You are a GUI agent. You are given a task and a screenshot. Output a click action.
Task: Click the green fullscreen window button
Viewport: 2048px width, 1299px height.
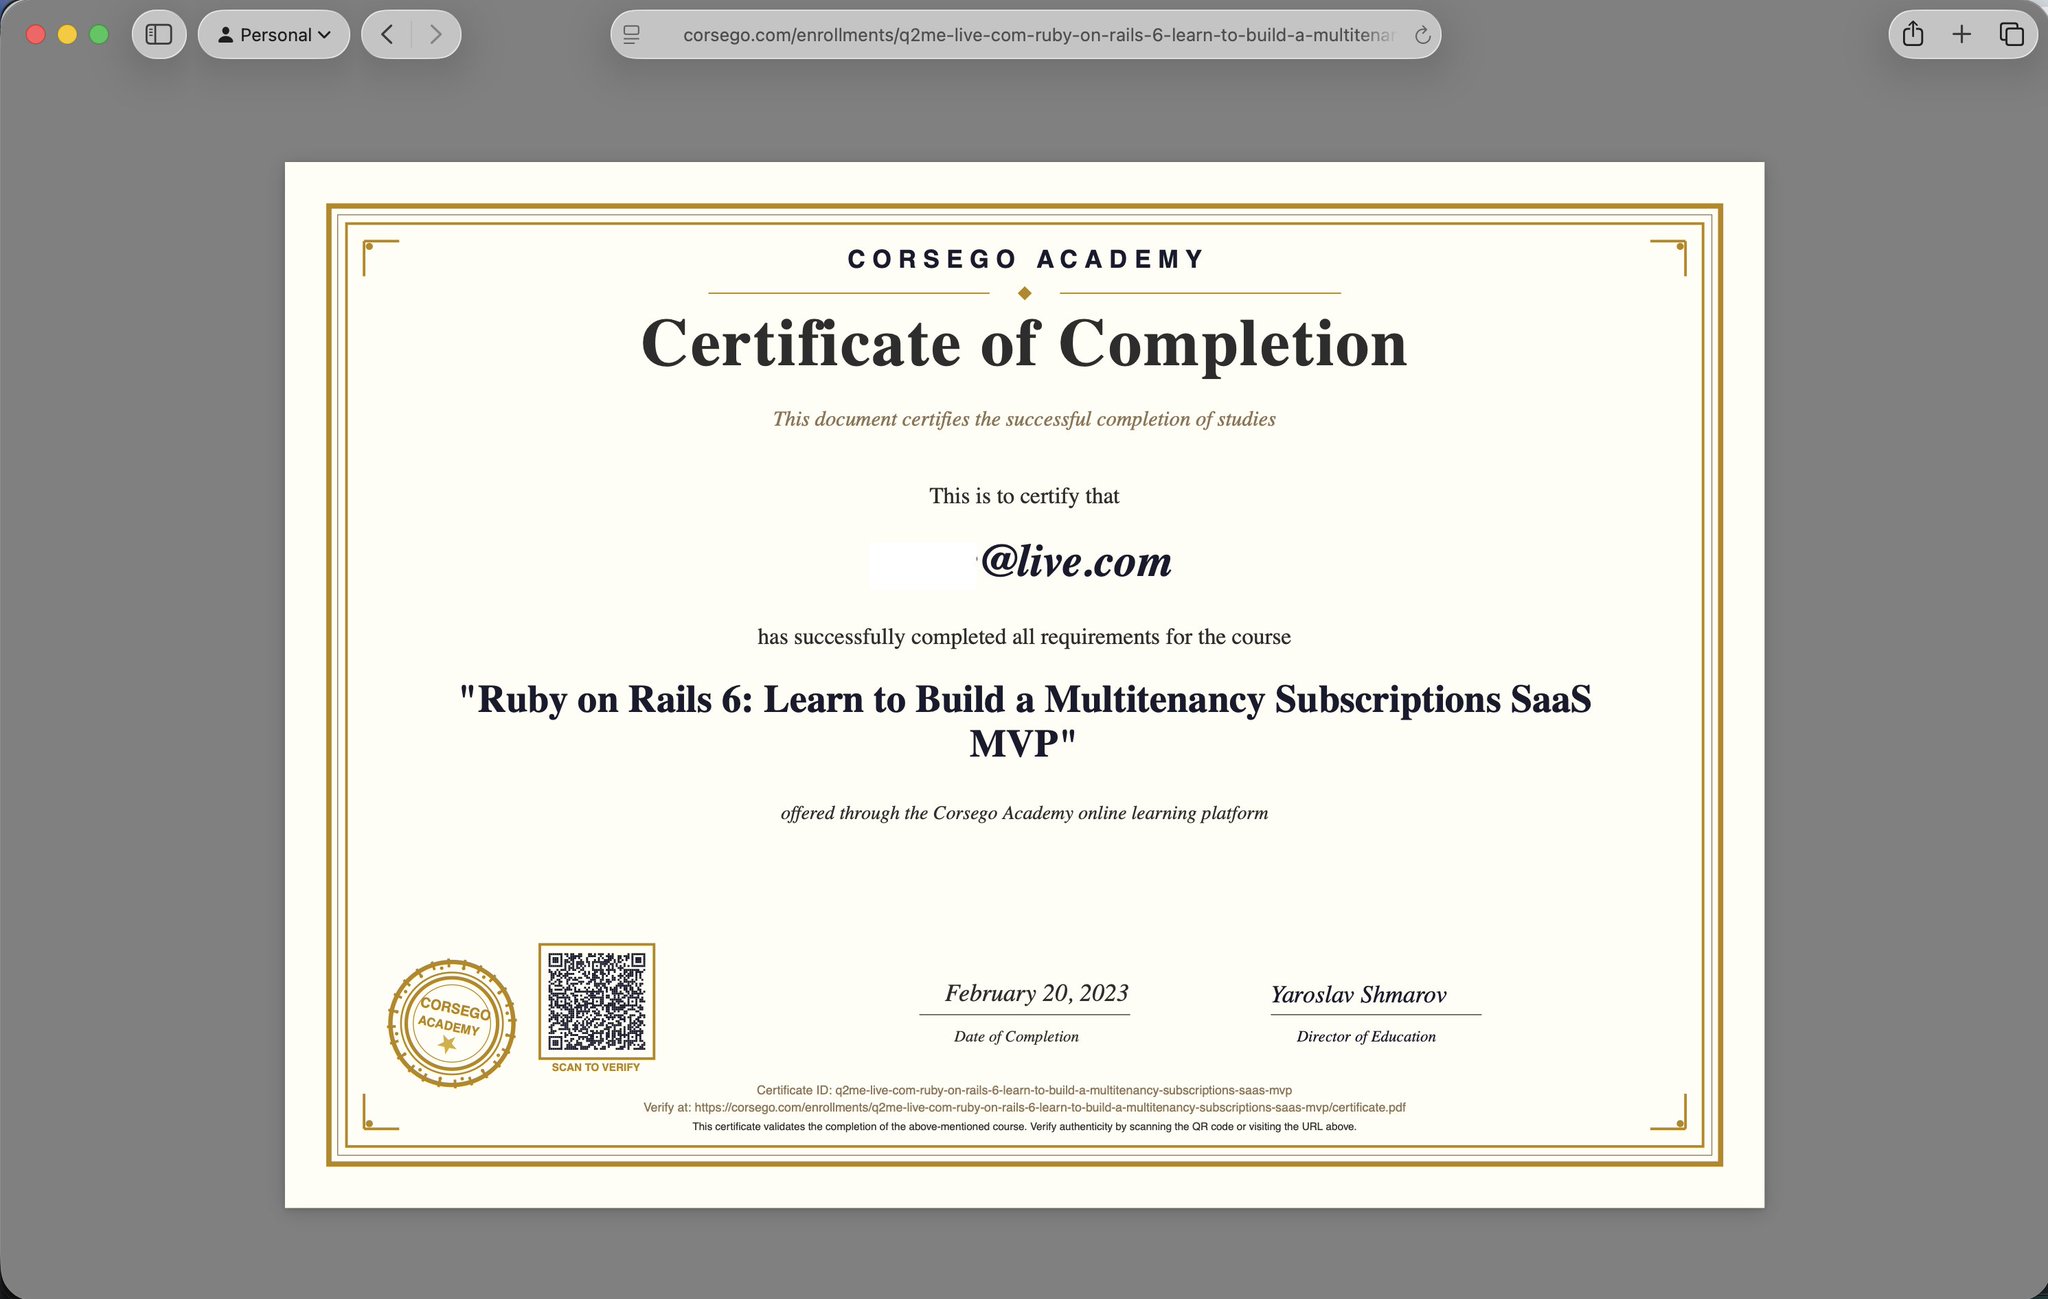click(x=99, y=35)
